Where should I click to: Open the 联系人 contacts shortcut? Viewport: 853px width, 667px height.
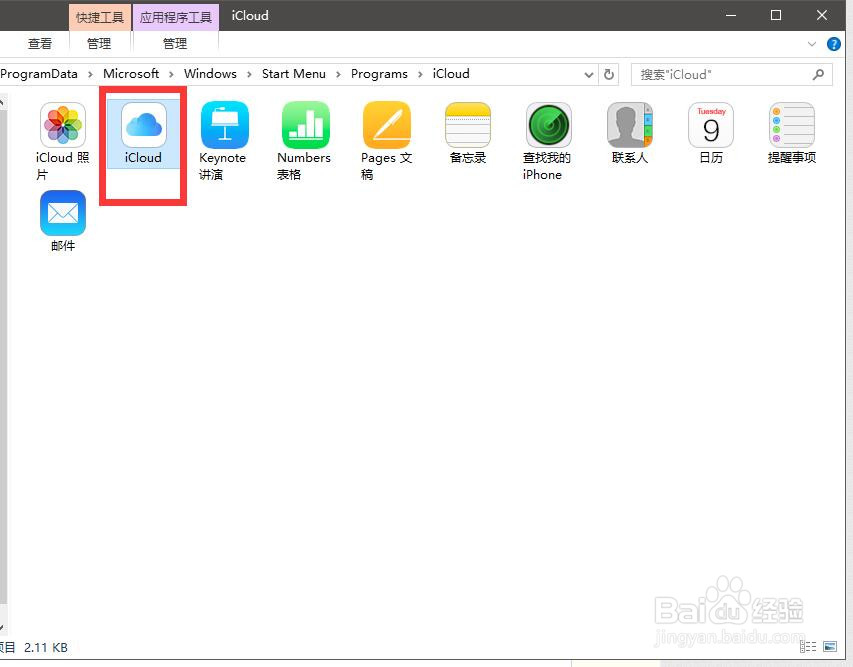point(629,134)
